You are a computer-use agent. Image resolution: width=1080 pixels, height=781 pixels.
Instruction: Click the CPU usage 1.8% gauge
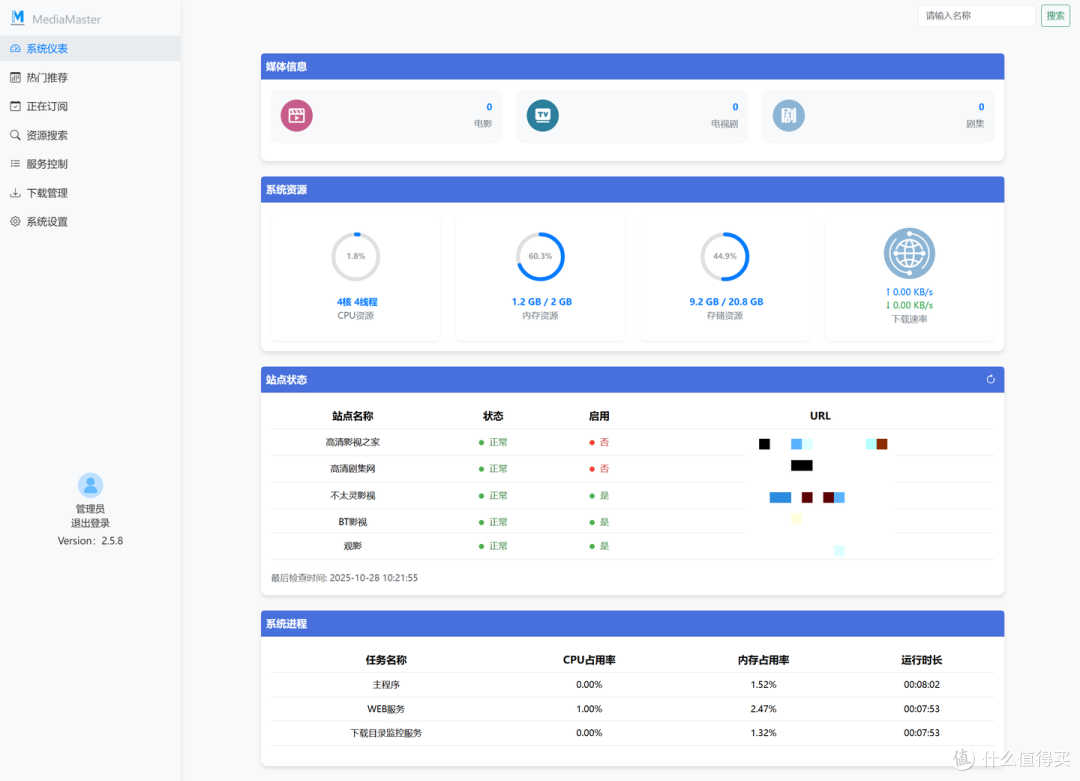point(355,256)
